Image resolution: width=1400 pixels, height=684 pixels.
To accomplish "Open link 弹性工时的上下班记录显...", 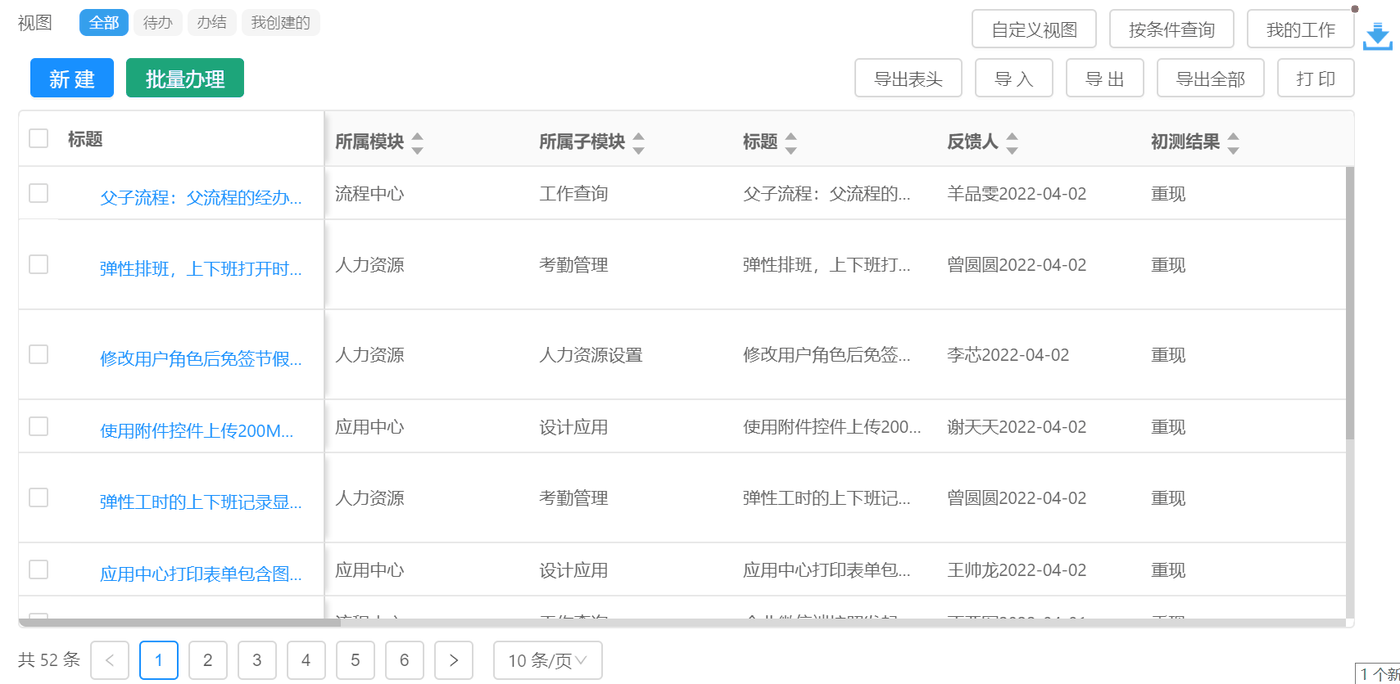I will tap(201, 502).
